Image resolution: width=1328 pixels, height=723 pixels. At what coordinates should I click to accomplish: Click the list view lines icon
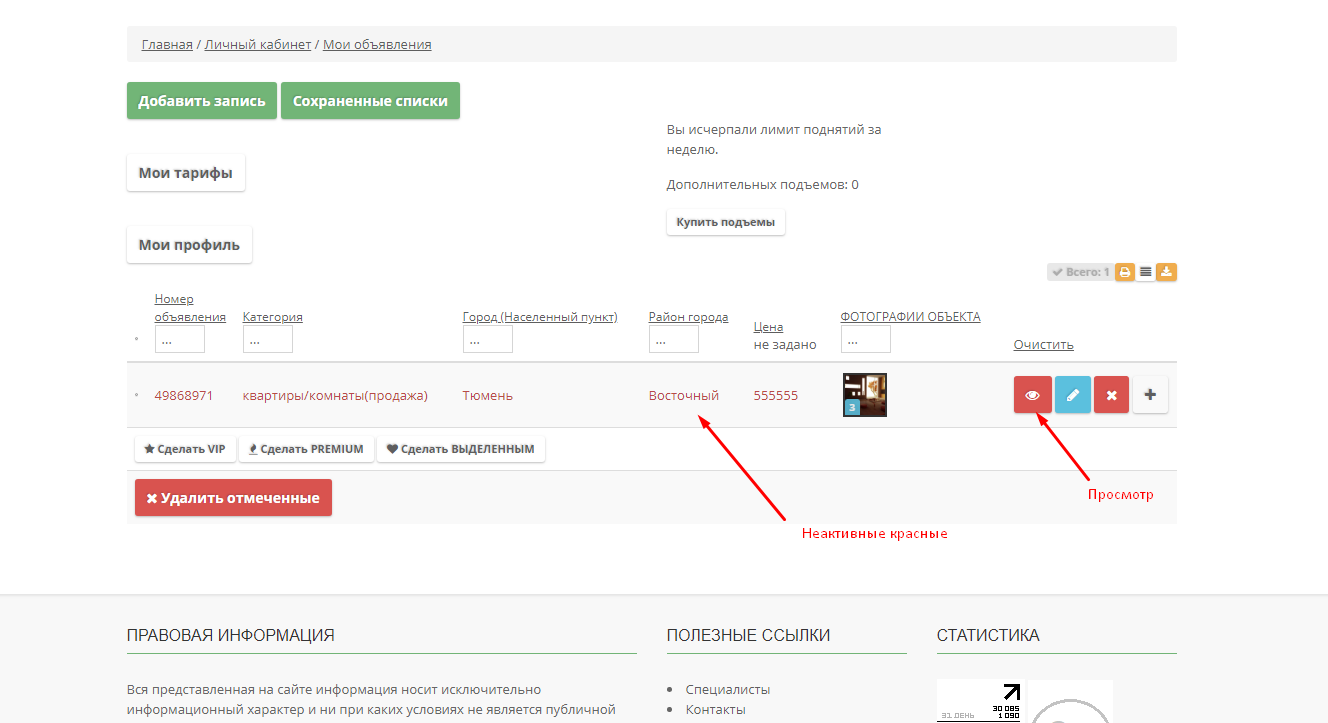click(x=1146, y=272)
